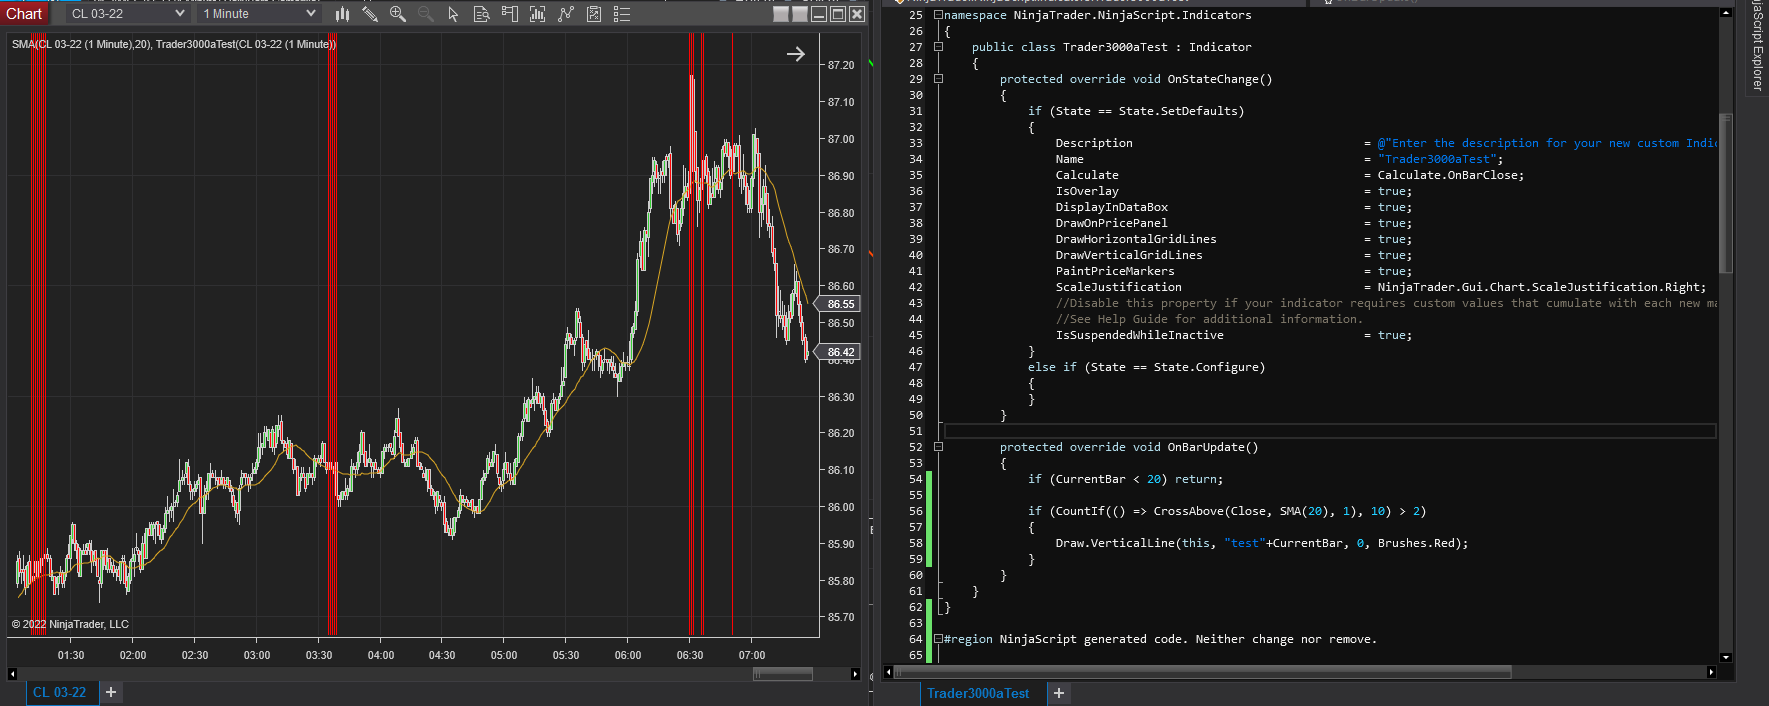
Task: Click the chart horizontal scrollbar thumb
Action: click(782, 674)
